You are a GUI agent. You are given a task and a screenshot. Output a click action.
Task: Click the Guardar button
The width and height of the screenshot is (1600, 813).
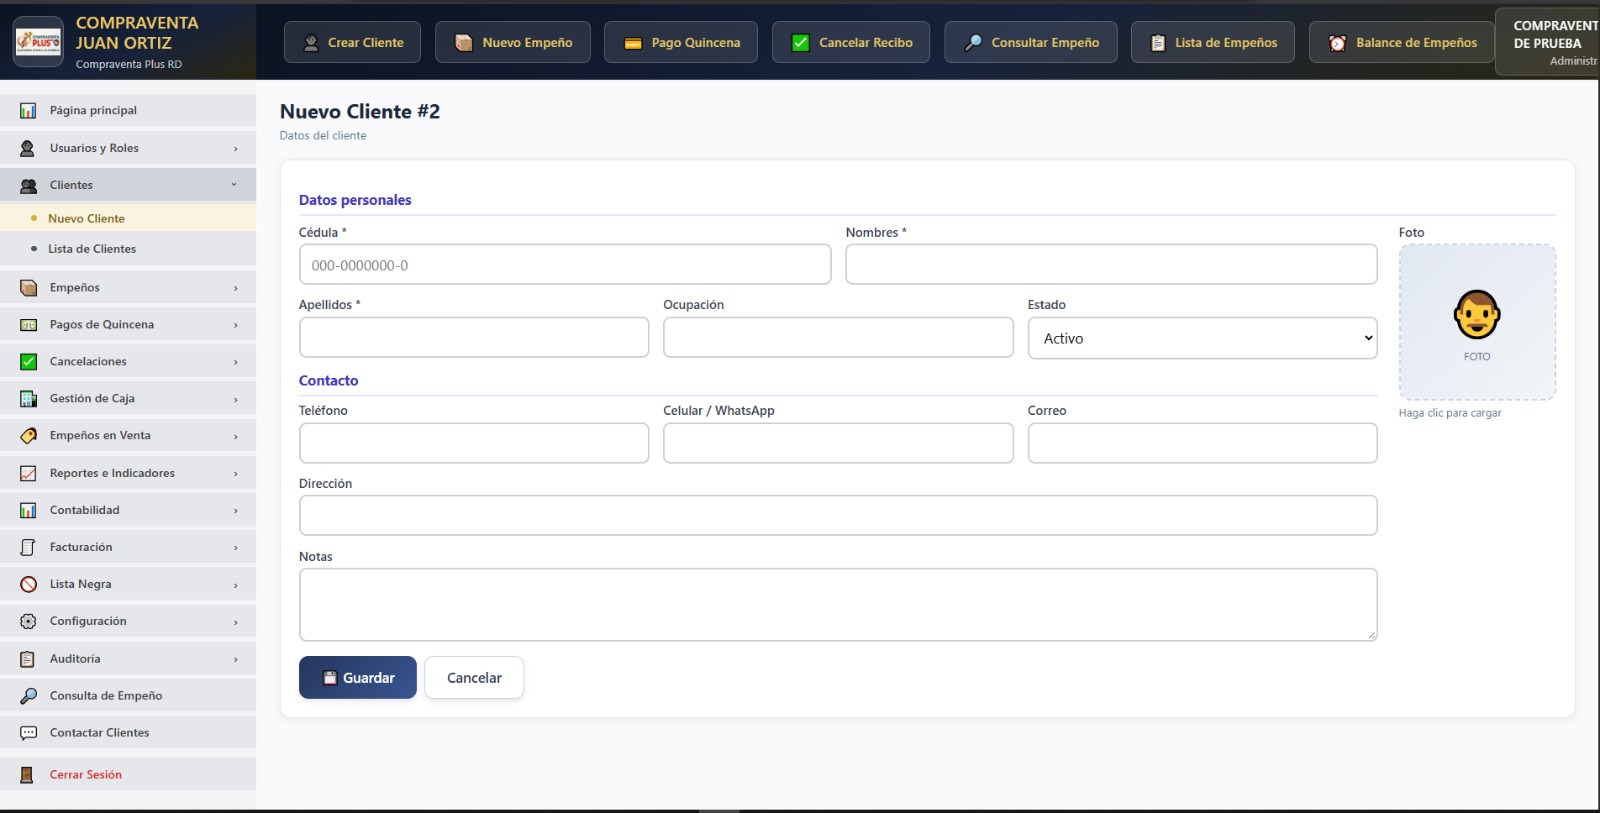coord(358,677)
